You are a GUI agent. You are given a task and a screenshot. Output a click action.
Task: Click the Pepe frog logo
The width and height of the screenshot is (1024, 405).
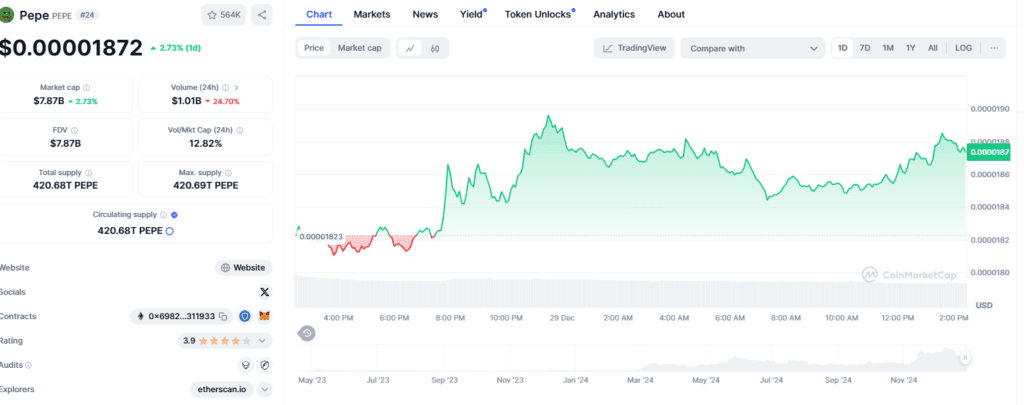coord(7,14)
